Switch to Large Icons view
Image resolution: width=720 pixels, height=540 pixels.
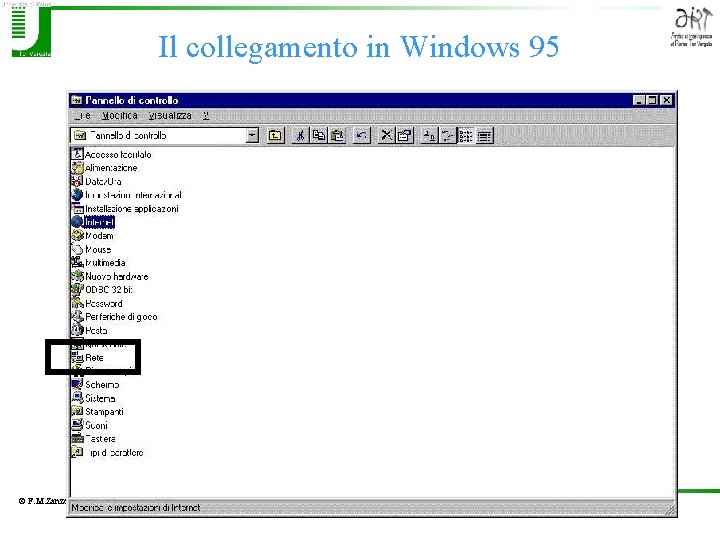coord(429,135)
